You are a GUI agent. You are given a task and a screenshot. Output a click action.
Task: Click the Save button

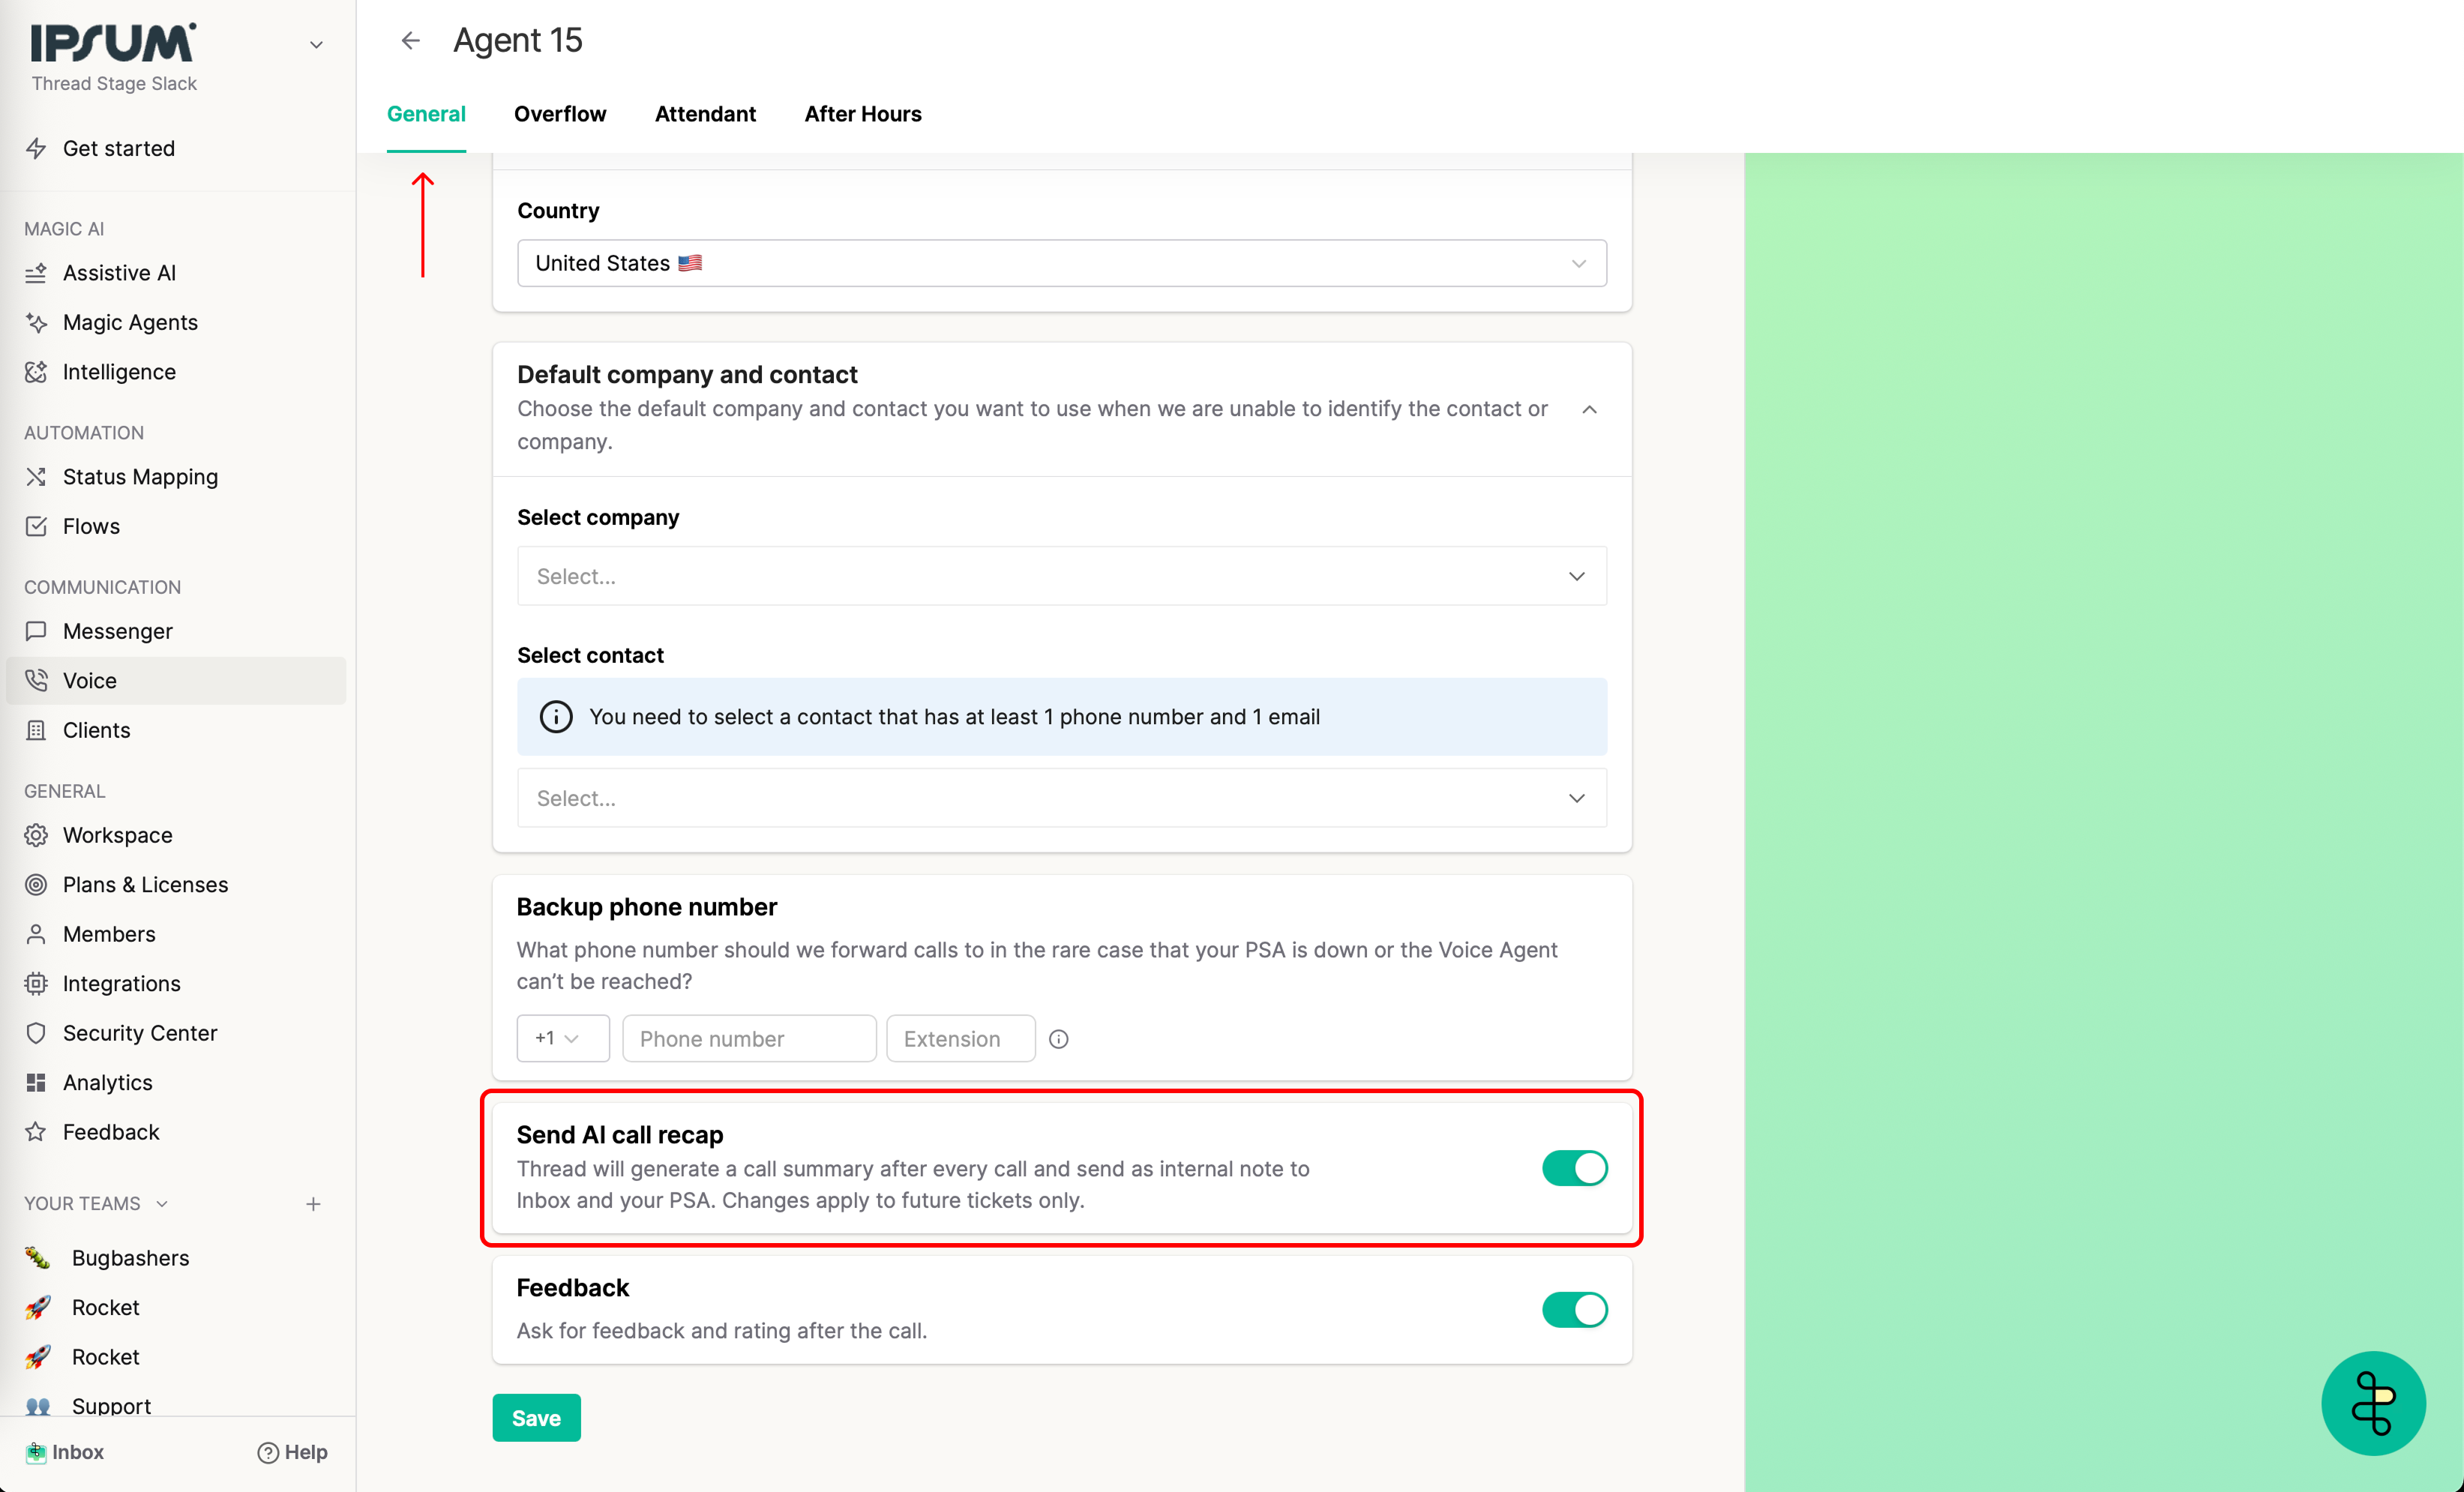(x=536, y=1417)
